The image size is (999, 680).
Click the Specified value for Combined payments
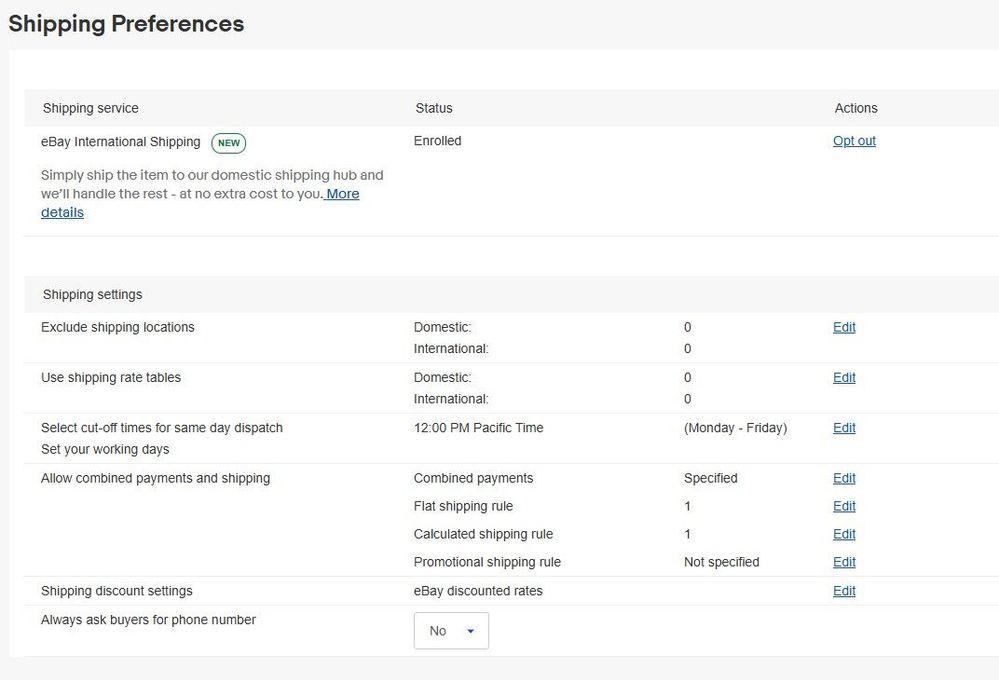710,478
